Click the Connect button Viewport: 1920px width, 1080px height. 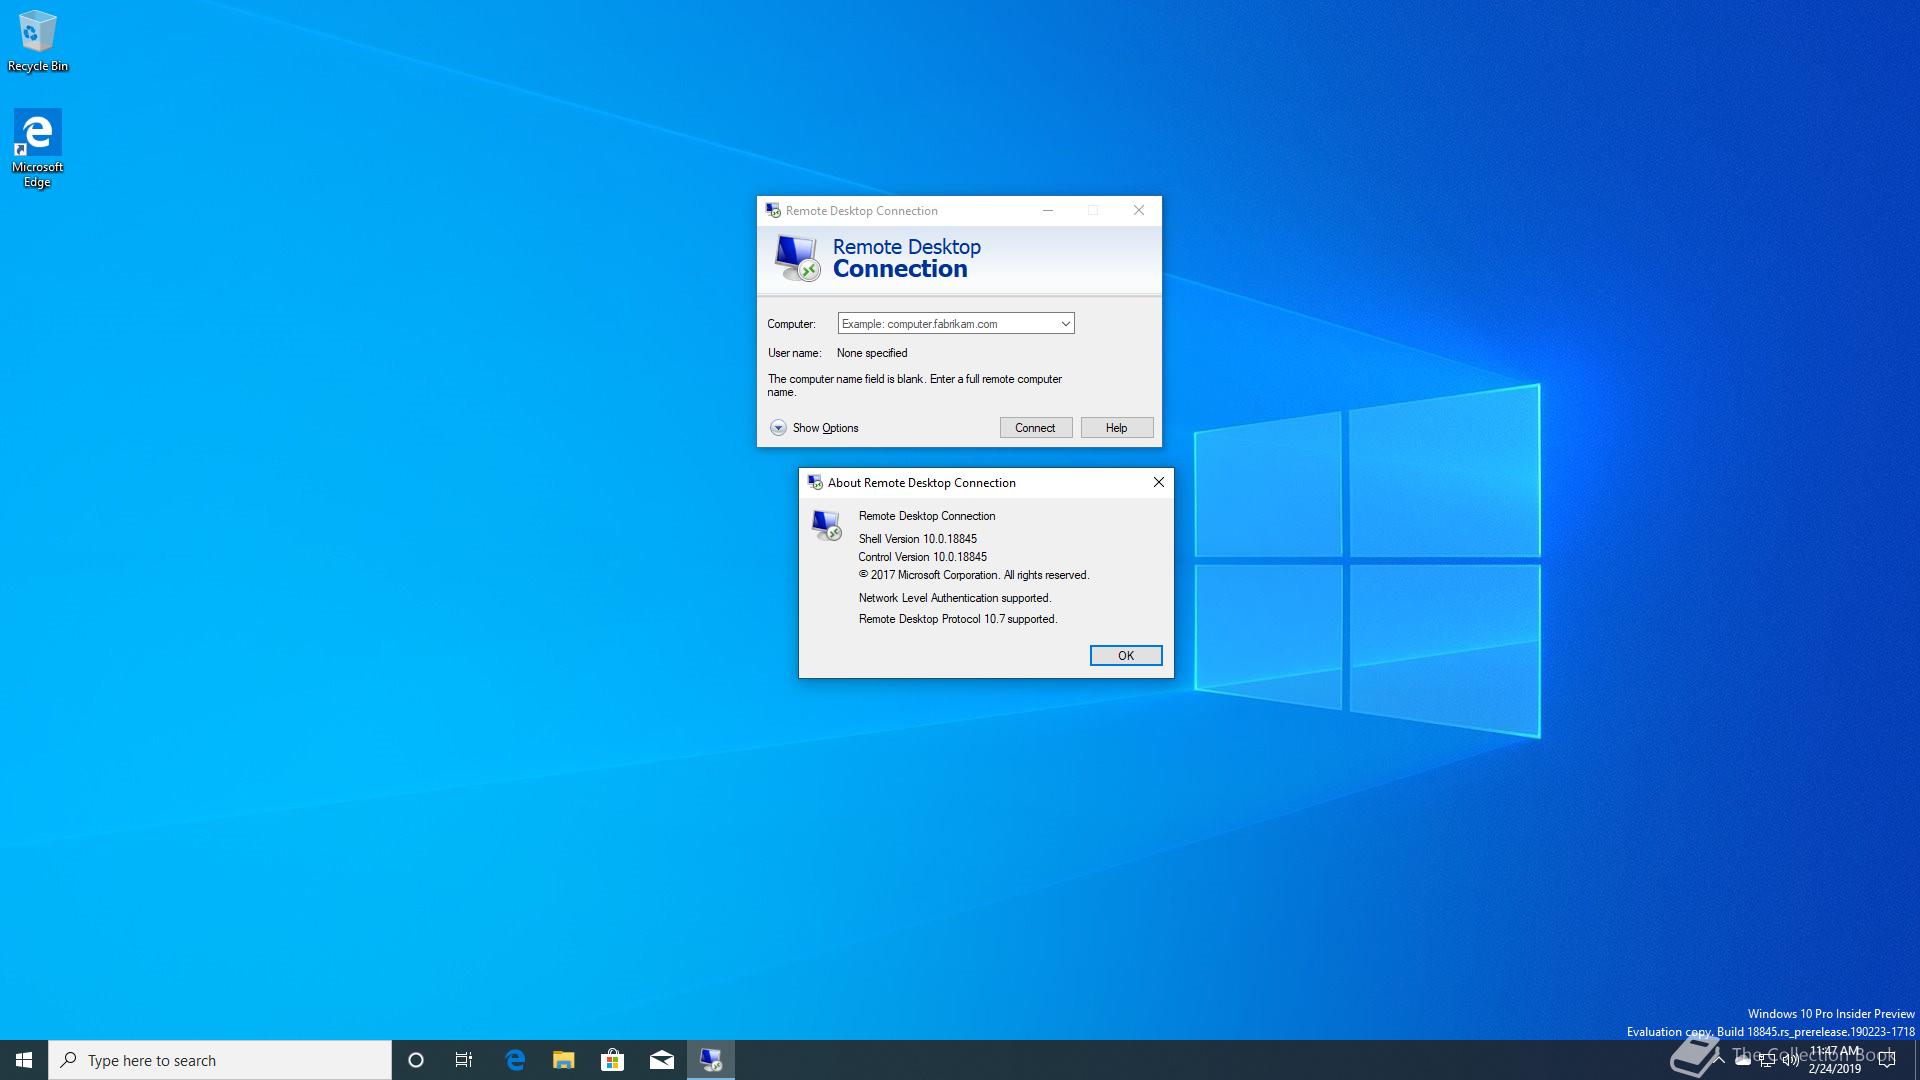pyautogui.click(x=1035, y=428)
